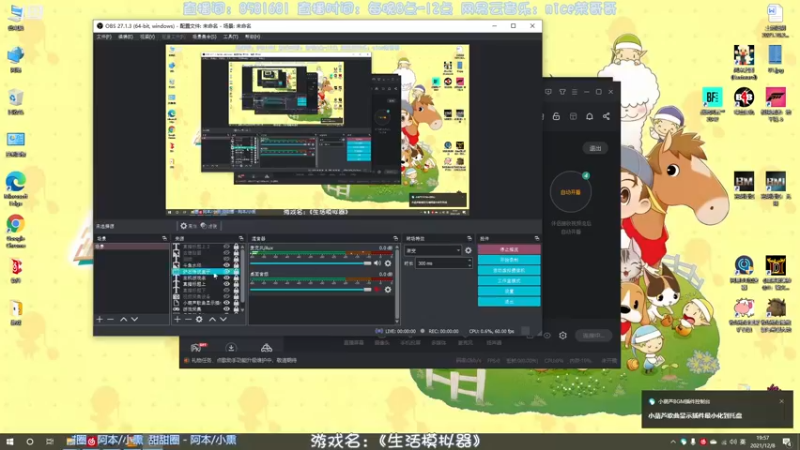The width and height of the screenshot is (800, 450).
Task: Open the scene transition type dropdown
Action: coord(433,251)
